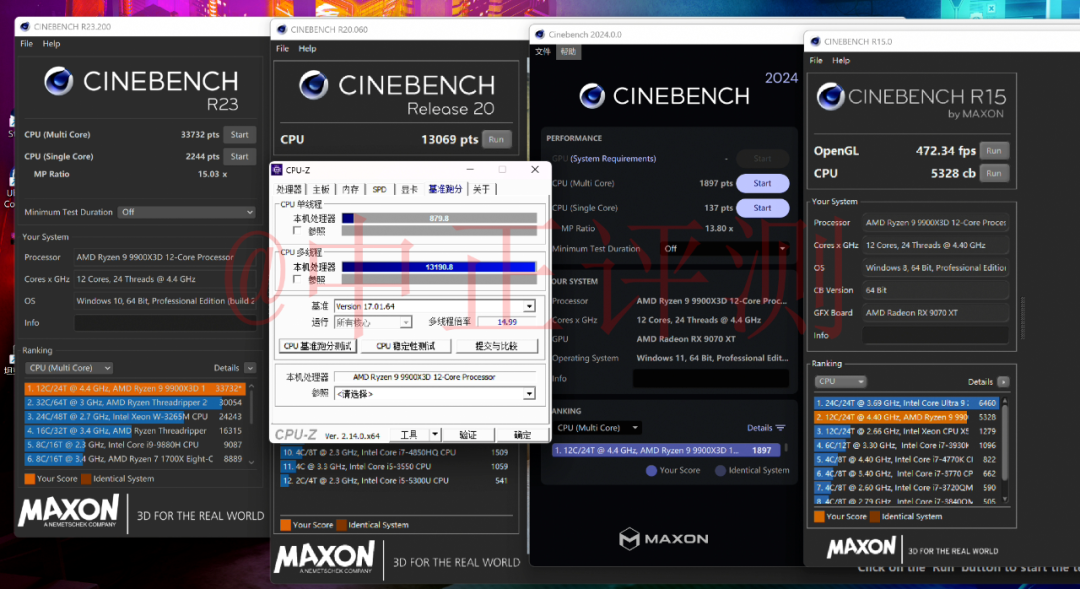Image resolution: width=1080 pixels, height=589 pixels.
Task: Click the 确定 button in CPU-Z
Action: tap(522, 435)
